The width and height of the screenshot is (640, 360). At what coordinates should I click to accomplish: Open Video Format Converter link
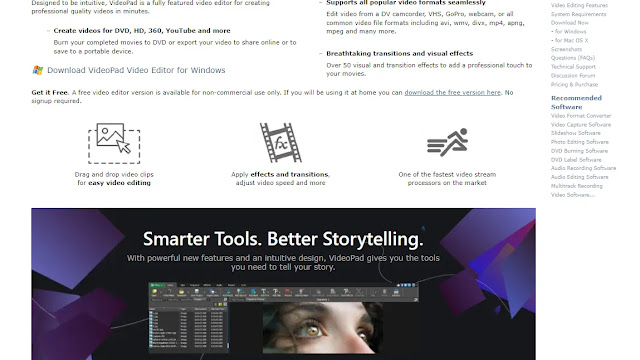coord(581,116)
